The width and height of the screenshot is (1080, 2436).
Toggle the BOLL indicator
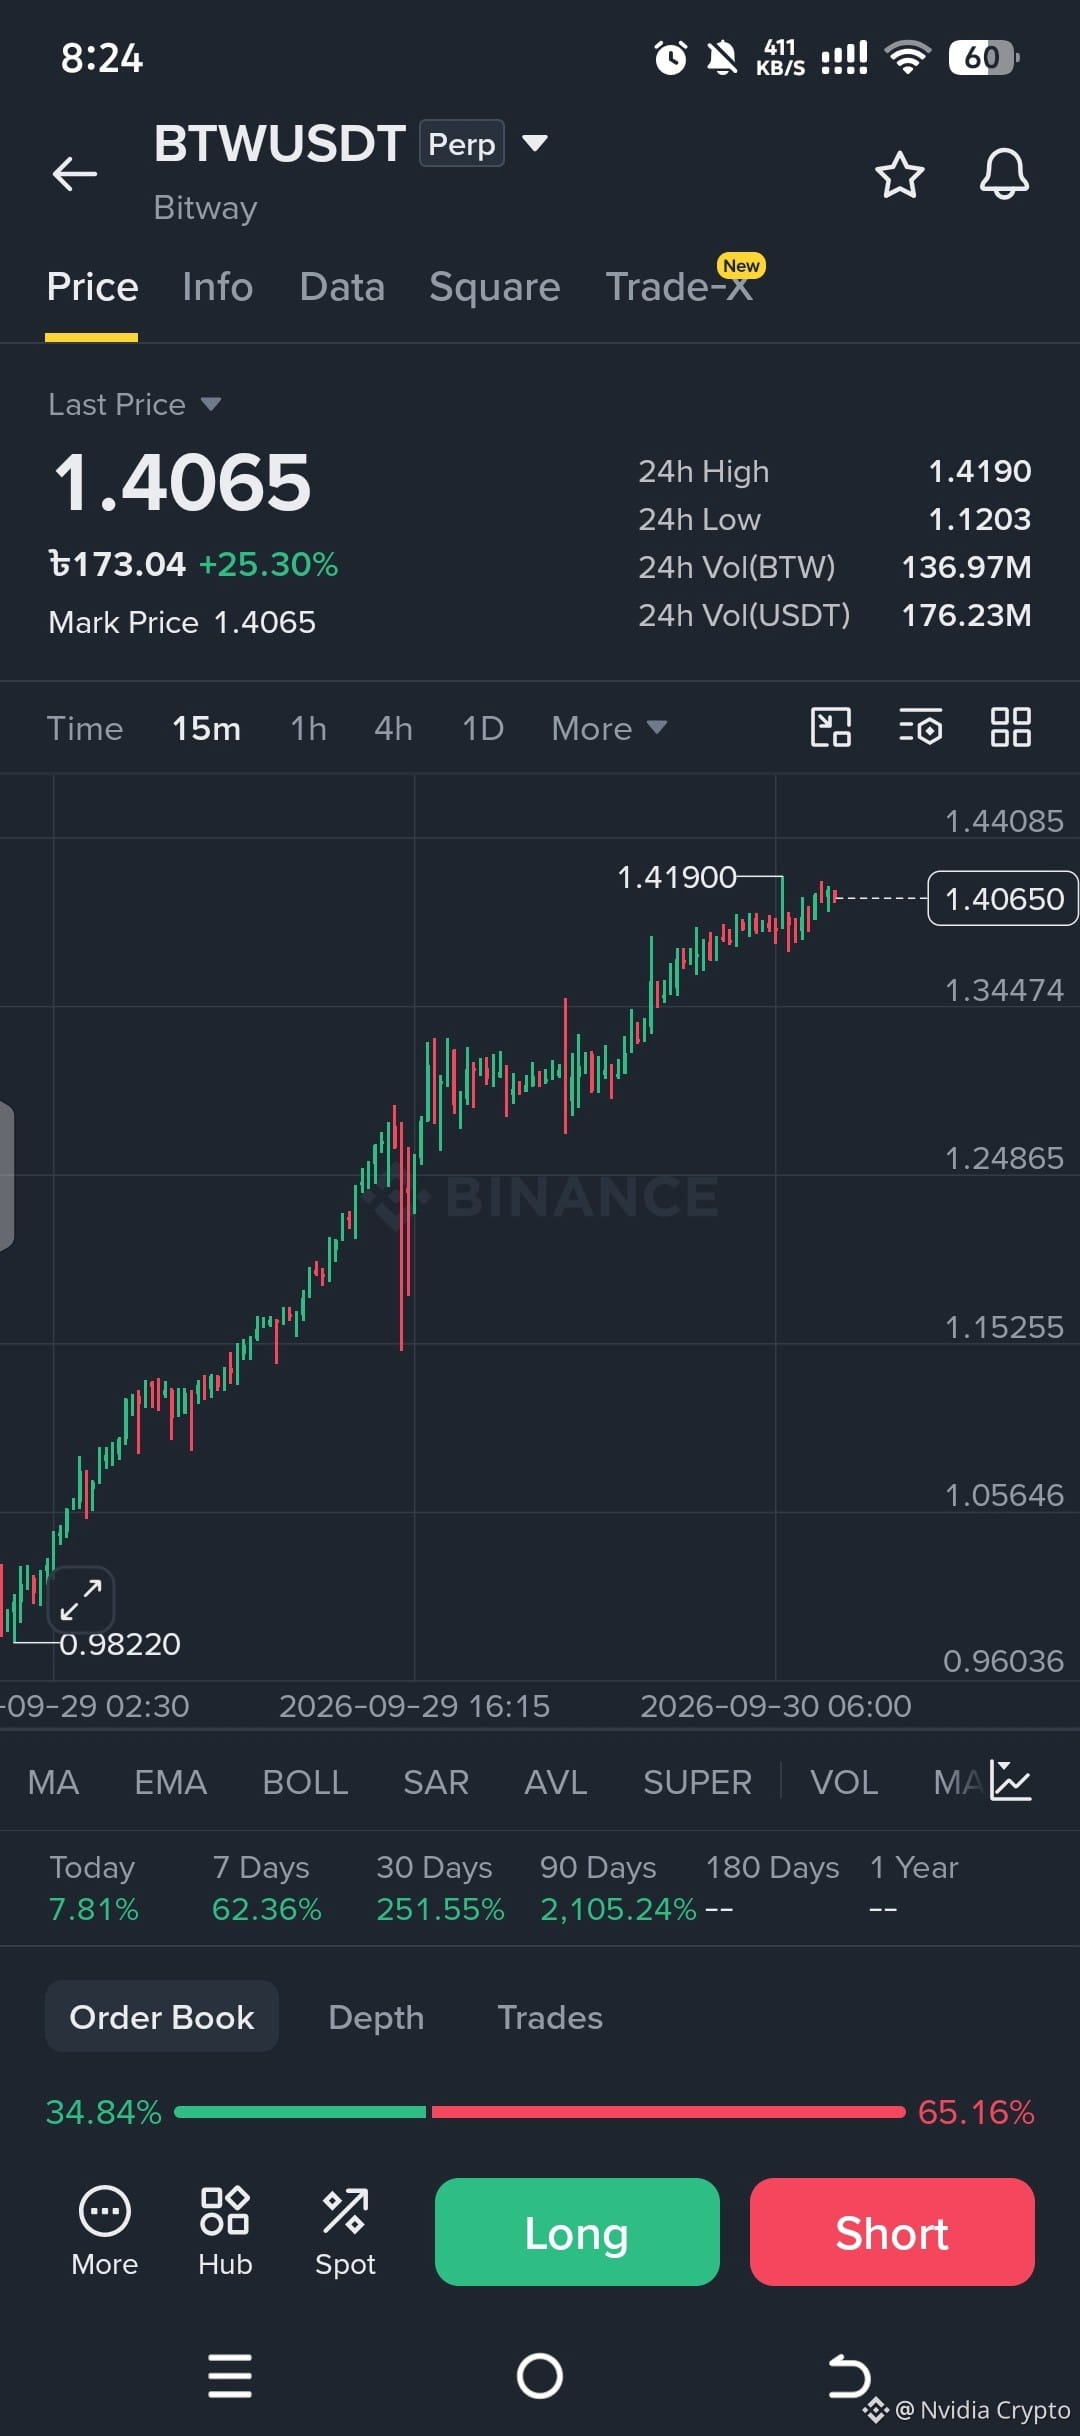pyautogui.click(x=305, y=1782)
